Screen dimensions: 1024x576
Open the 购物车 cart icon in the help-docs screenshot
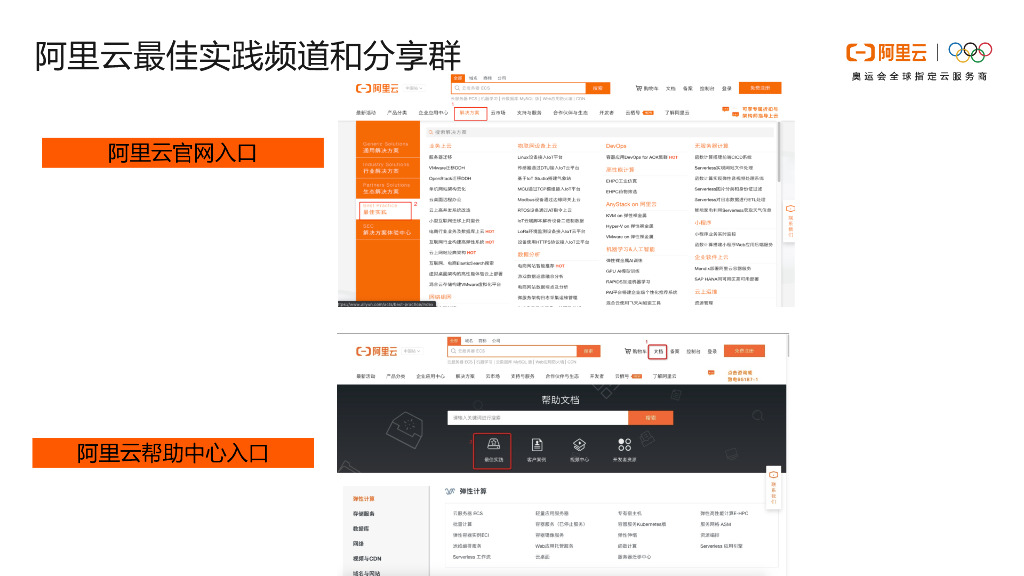(x=628, y=351)
